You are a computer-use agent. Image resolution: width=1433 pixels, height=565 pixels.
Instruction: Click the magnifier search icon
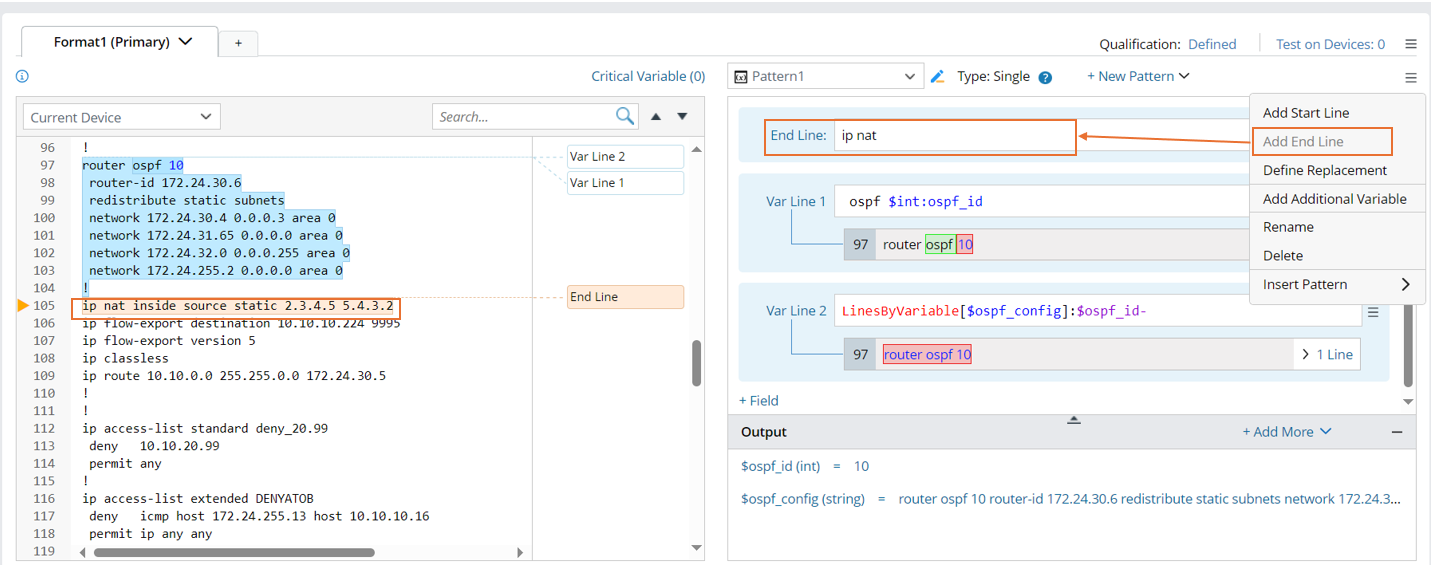pos(625,116)
